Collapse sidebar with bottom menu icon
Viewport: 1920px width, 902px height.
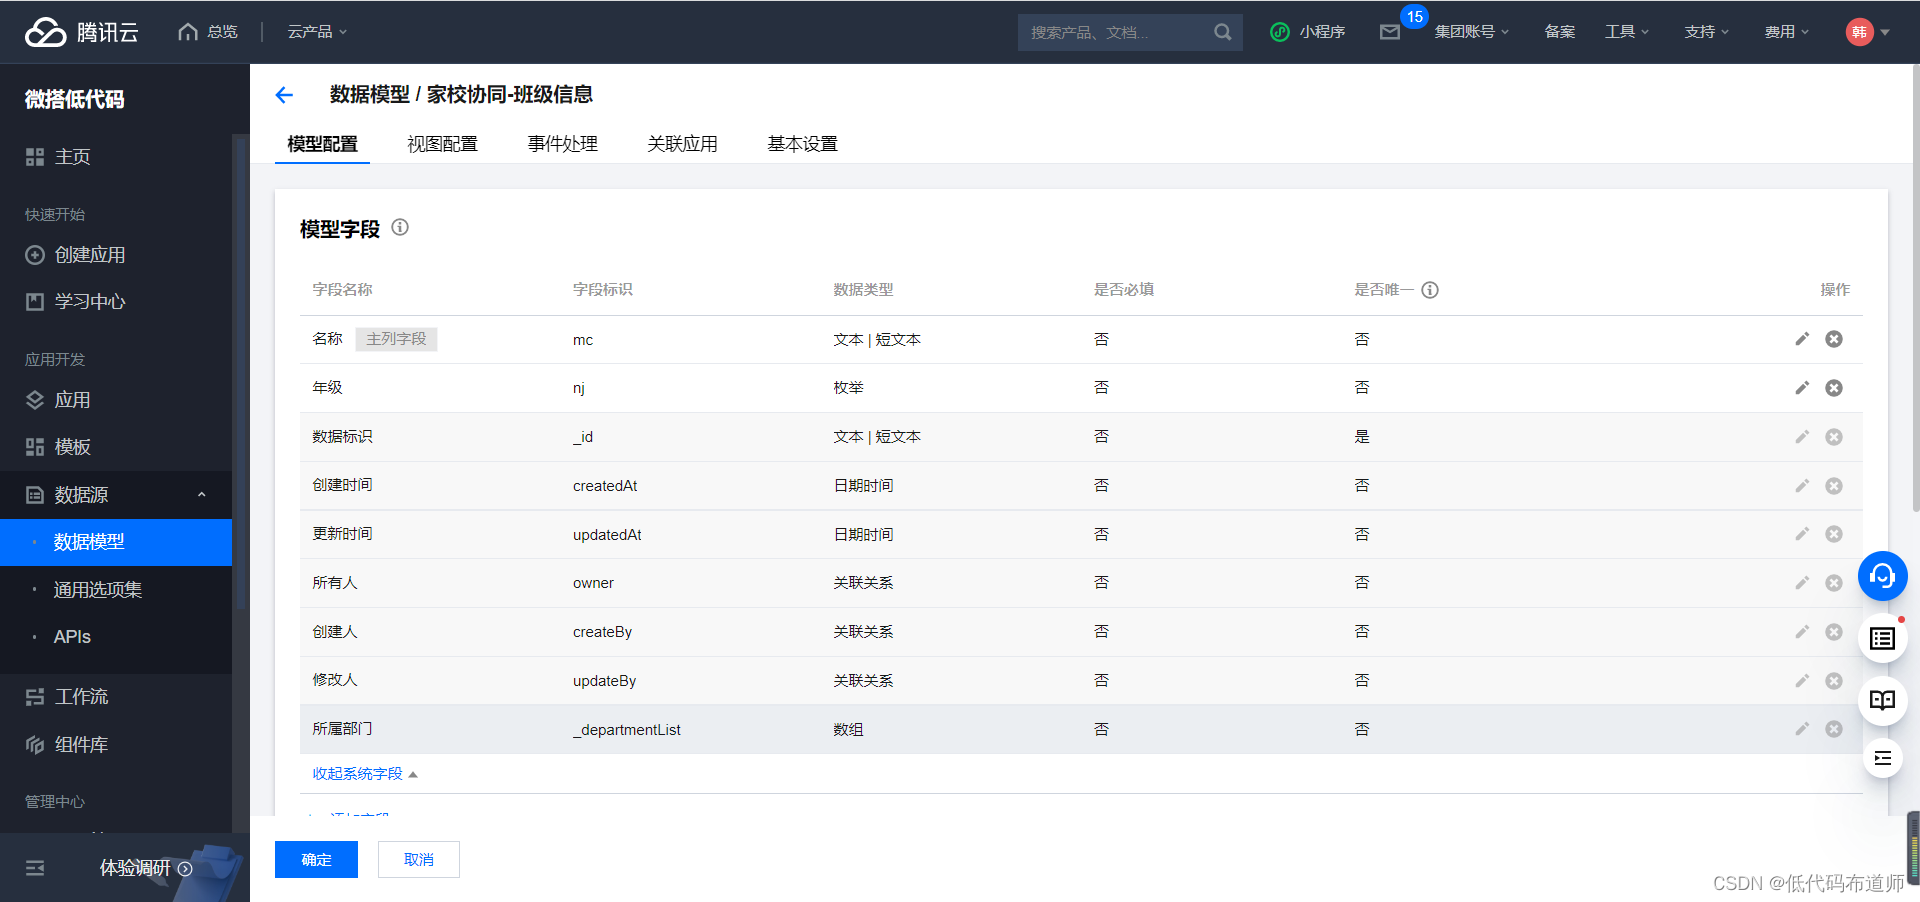(35, 868)
